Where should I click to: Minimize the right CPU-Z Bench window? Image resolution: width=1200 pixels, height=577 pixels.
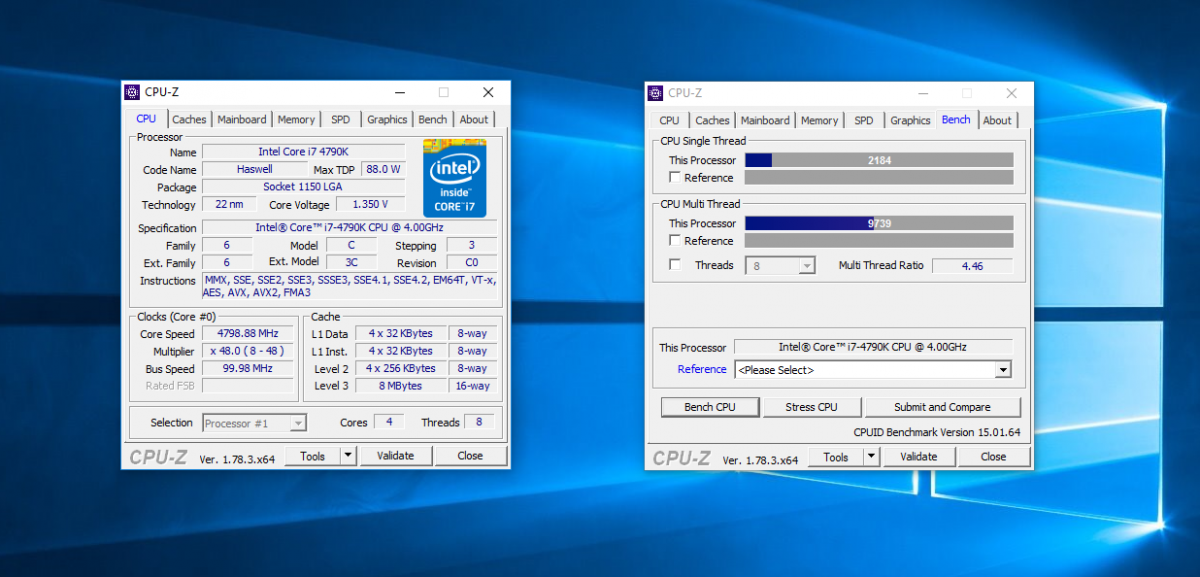click(923, 93)
